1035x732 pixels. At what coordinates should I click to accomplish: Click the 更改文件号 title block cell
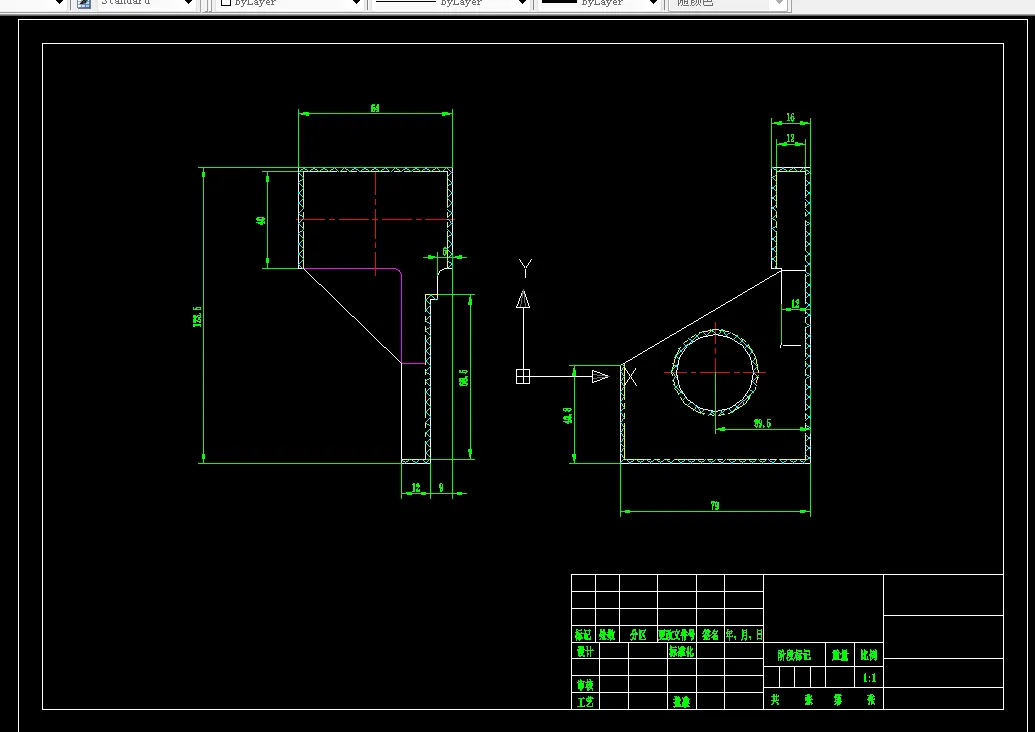tap(677, 635)
